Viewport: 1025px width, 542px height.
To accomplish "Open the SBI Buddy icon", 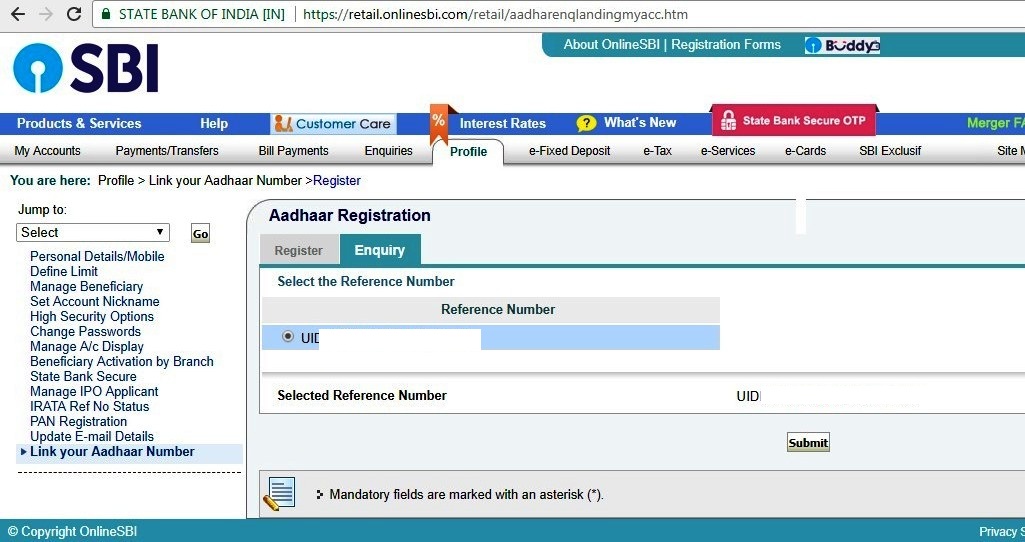I will pos(842,45).
